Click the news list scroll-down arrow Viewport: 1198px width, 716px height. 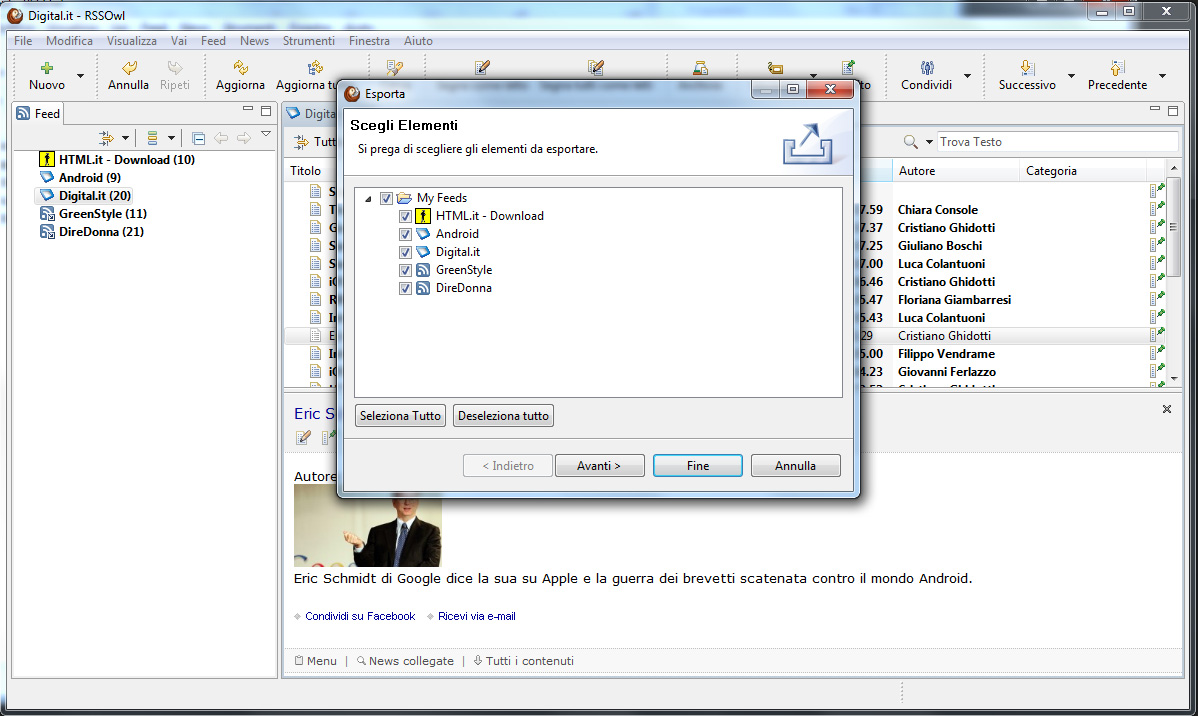[1174, 378]
